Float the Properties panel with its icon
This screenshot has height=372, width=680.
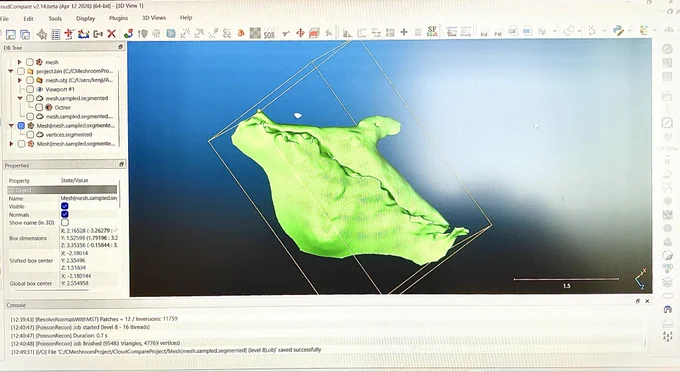click(121, 164)
